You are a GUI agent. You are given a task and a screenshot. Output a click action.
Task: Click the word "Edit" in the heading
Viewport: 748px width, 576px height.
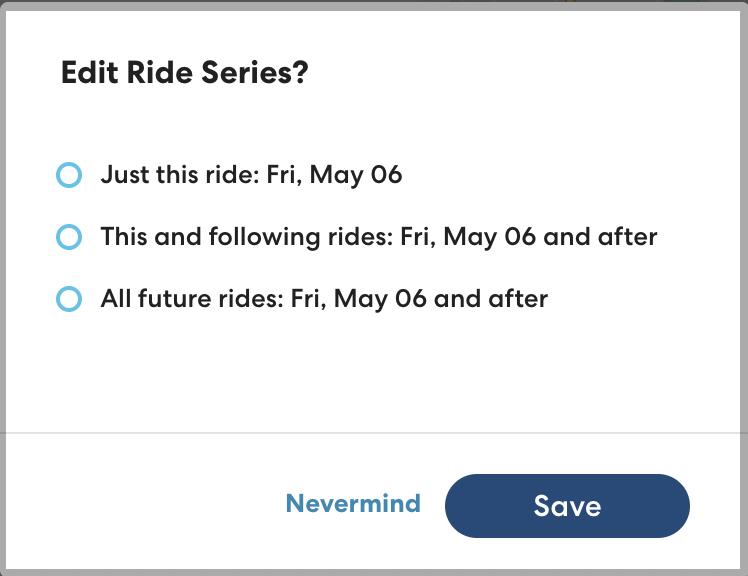coord(85,74)
